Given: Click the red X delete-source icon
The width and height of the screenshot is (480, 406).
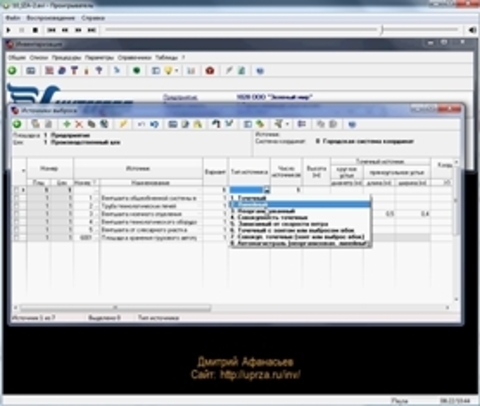Looking at the screenshot, I should tap(79, 124).
